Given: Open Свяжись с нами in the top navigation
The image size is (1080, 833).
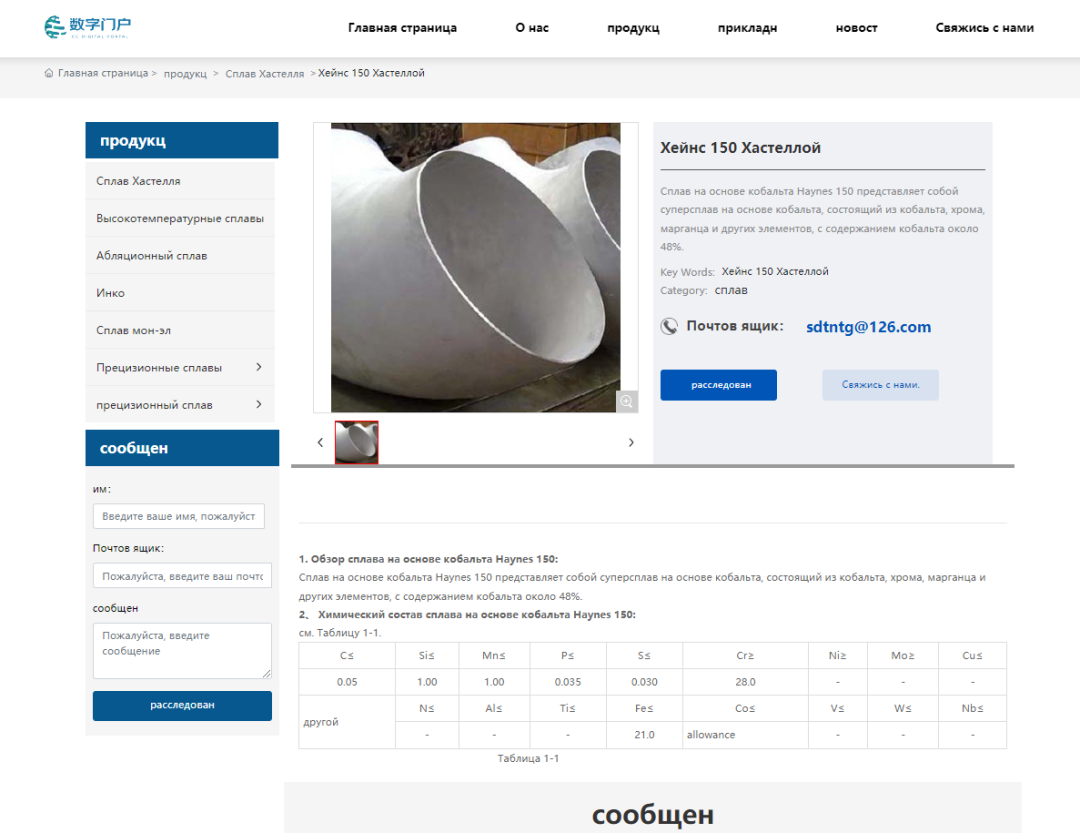Looking at the screenshot, I should point(984,28).
